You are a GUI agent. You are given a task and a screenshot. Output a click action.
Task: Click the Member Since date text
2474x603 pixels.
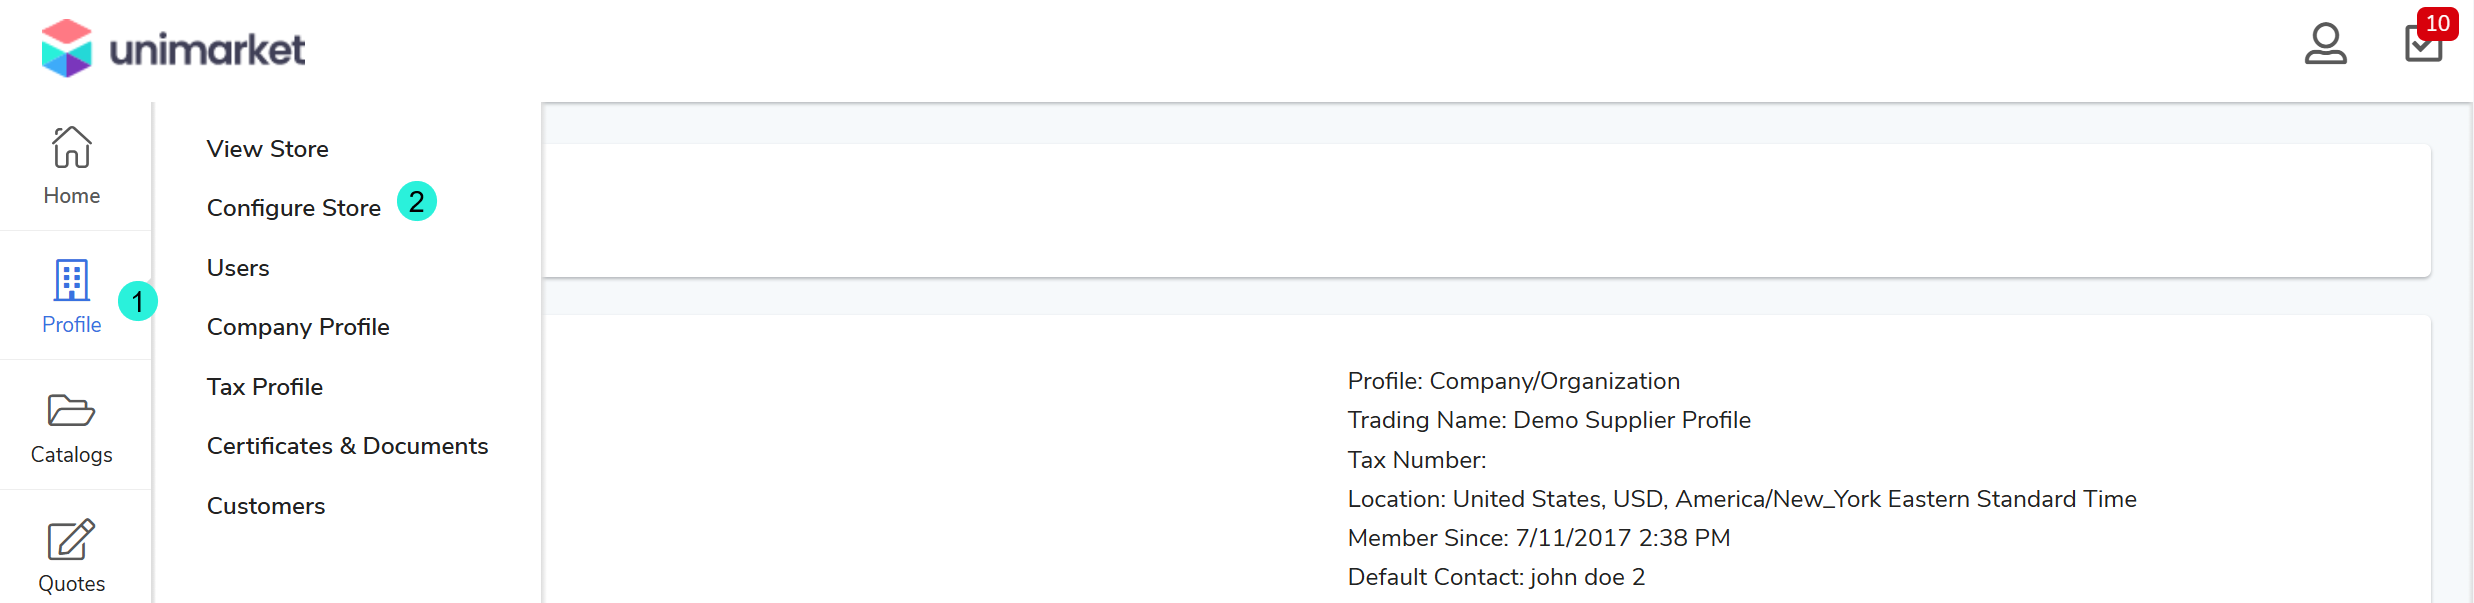pos(1538,538)
